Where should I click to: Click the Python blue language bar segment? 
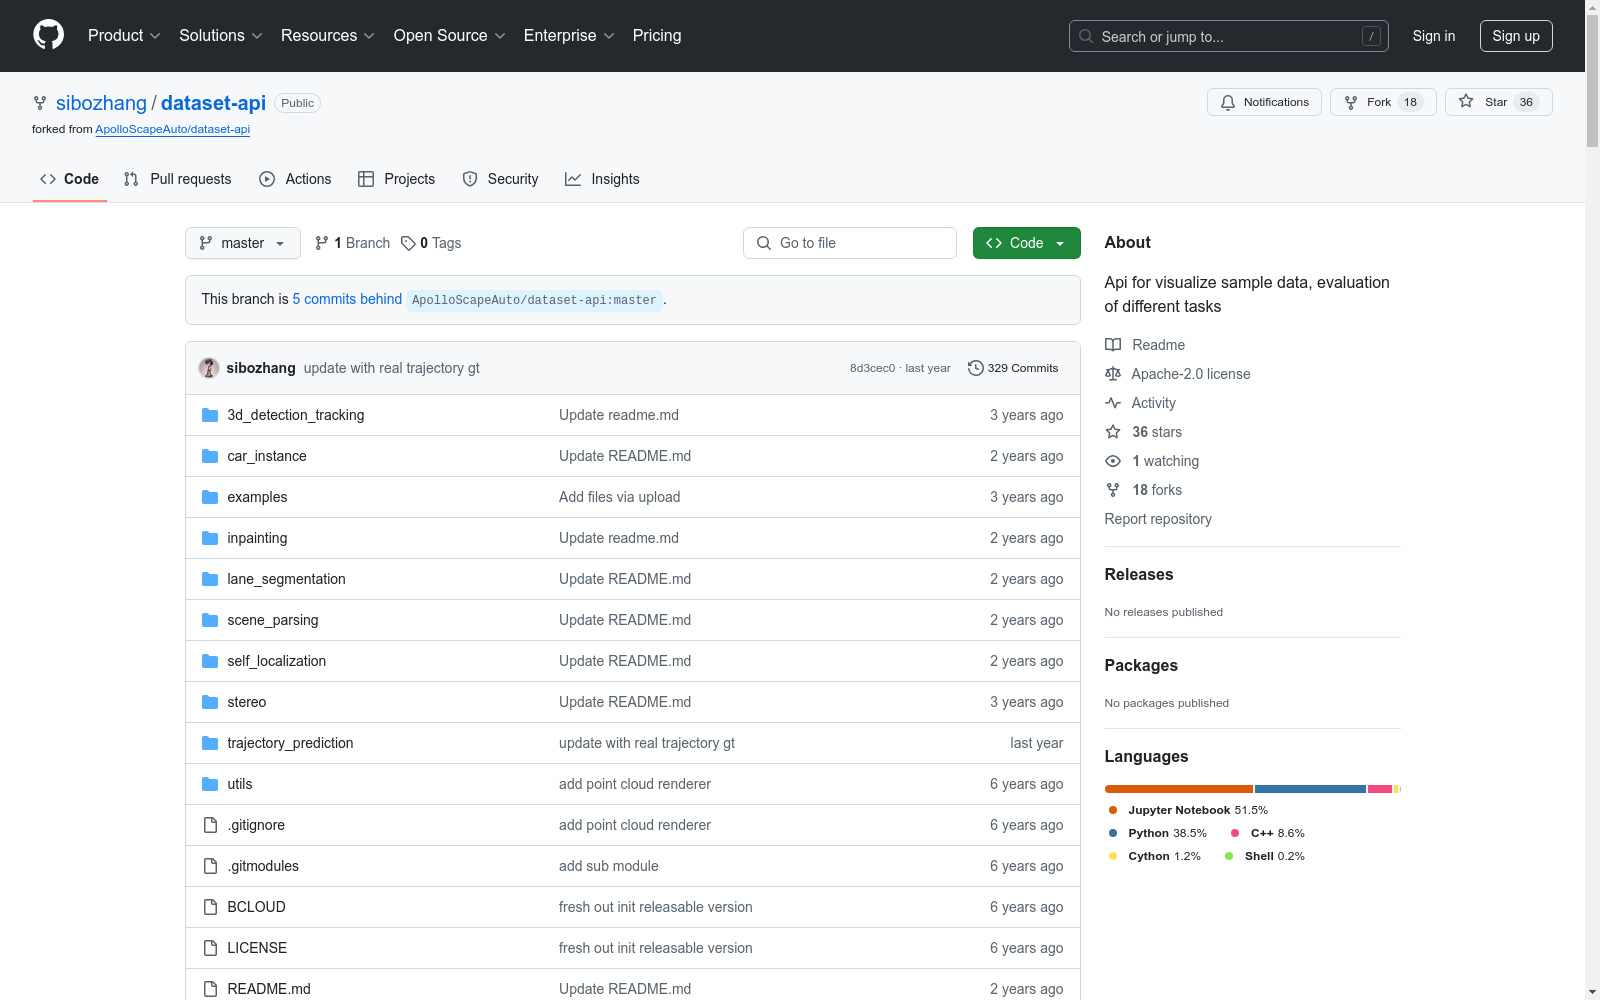1310,789
